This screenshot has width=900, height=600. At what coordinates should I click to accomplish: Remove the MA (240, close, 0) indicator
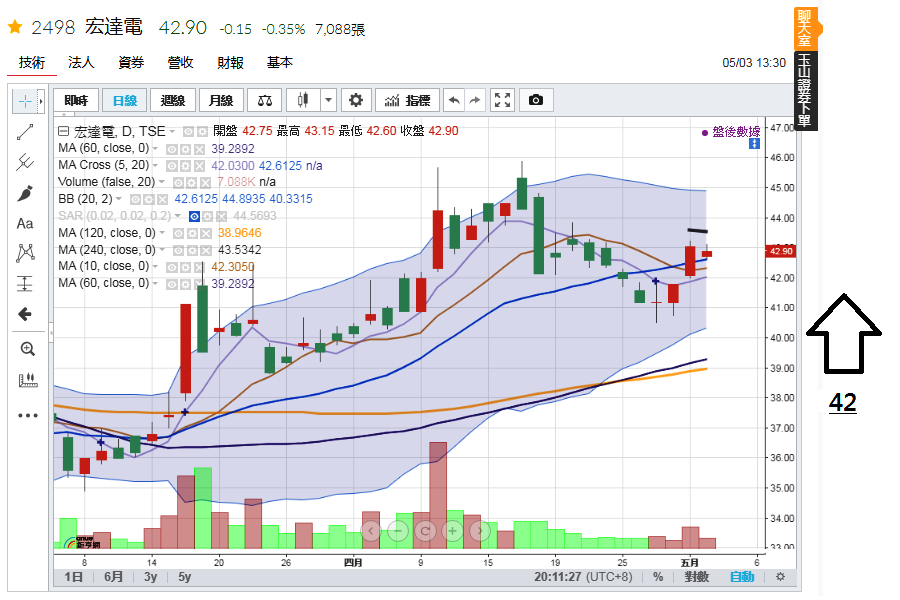(x=205, y=250)
